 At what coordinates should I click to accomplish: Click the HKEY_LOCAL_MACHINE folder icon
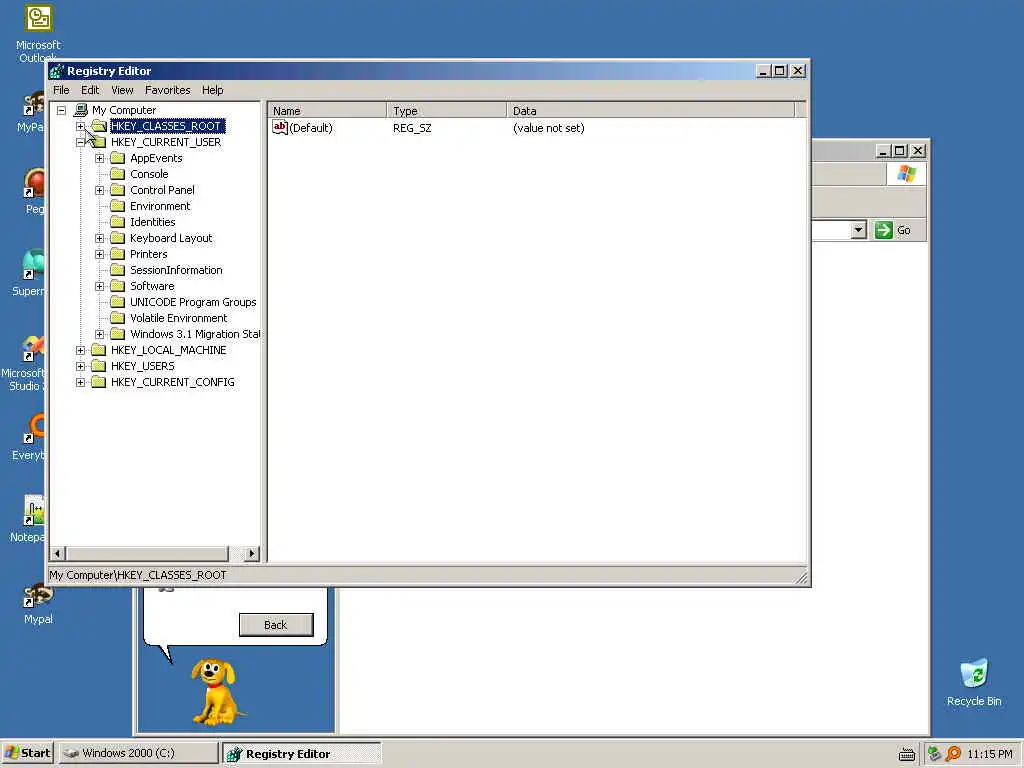99,350
